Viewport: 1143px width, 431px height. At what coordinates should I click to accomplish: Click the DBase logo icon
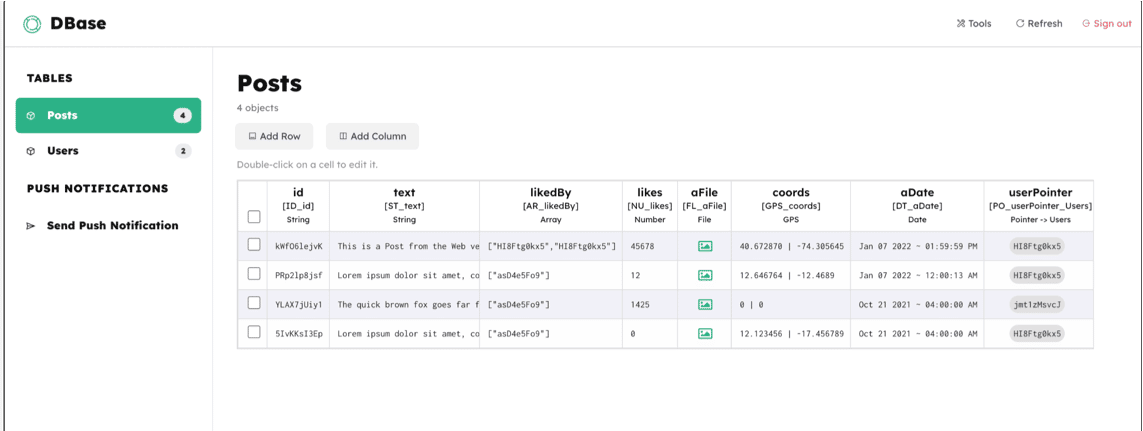(32, 24)
